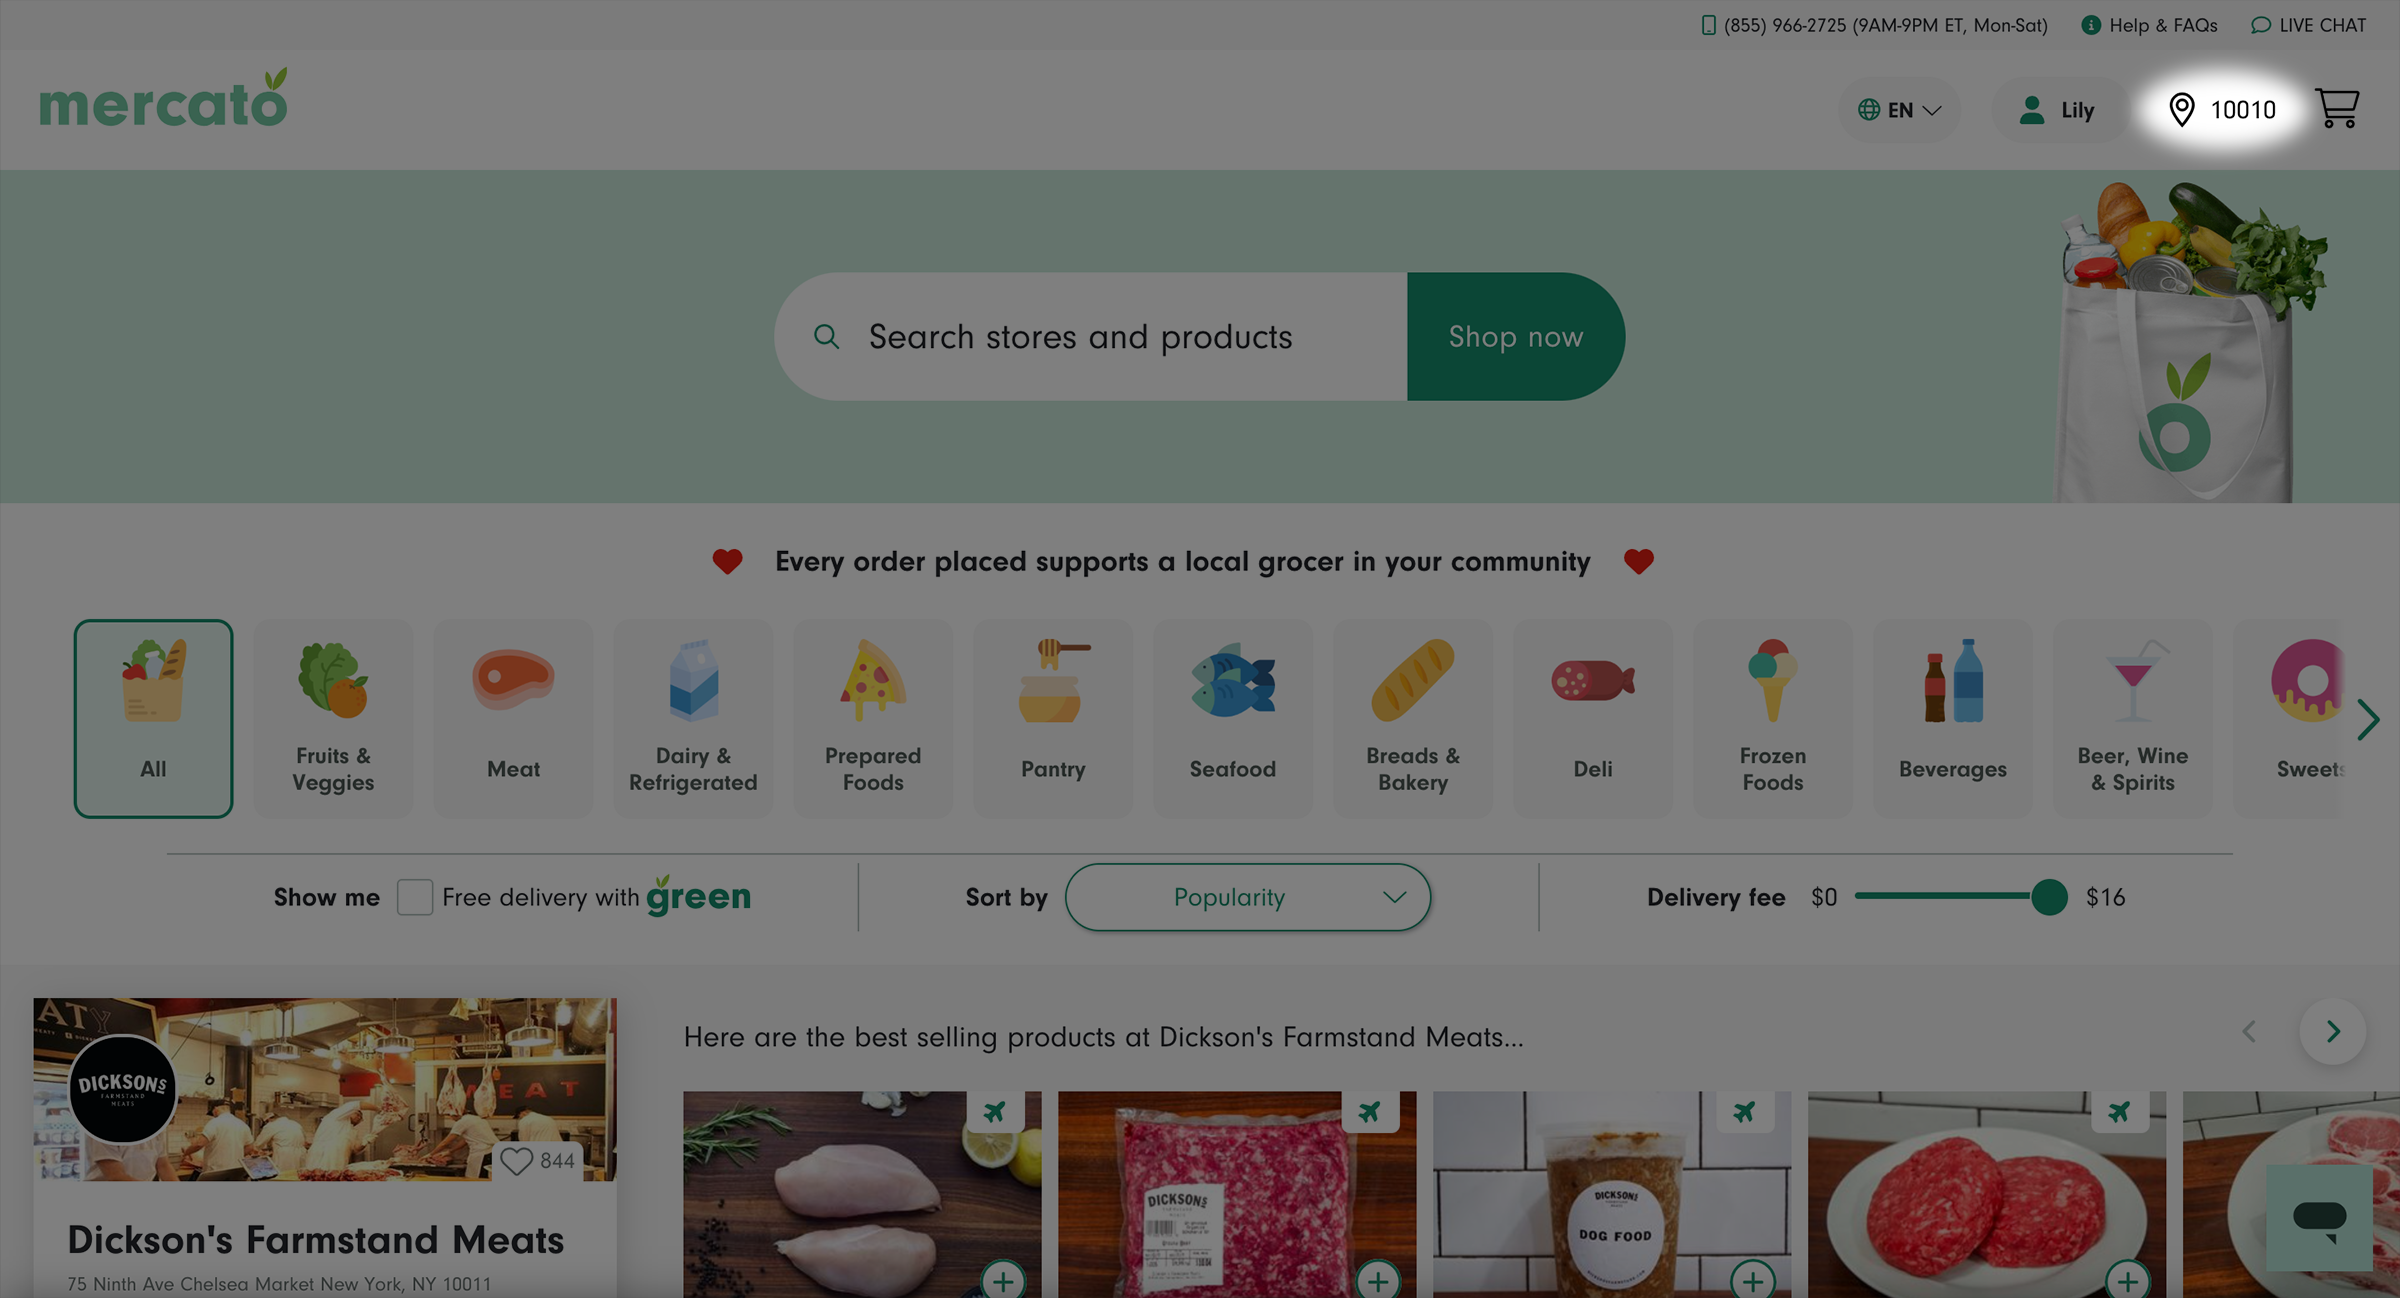Click the Mercato logo

pos(164,99)
